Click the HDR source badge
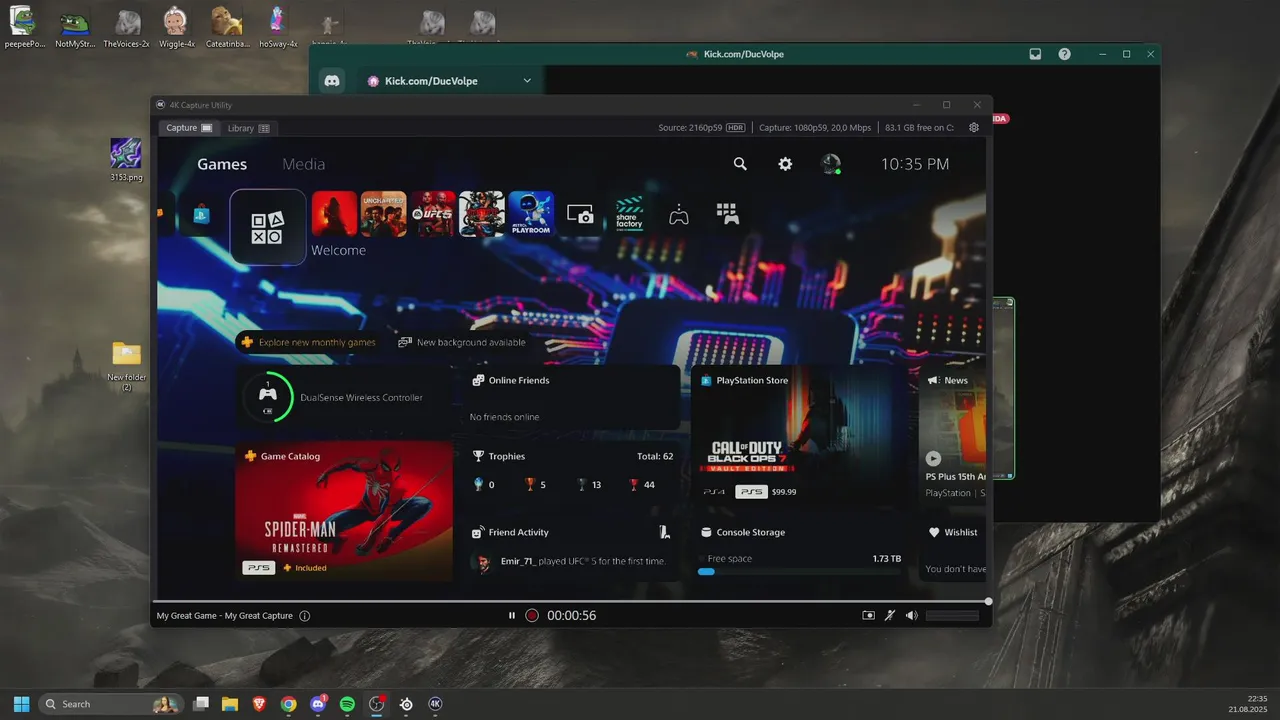The height and width of the screenshot is (720, 1280). 736,128
